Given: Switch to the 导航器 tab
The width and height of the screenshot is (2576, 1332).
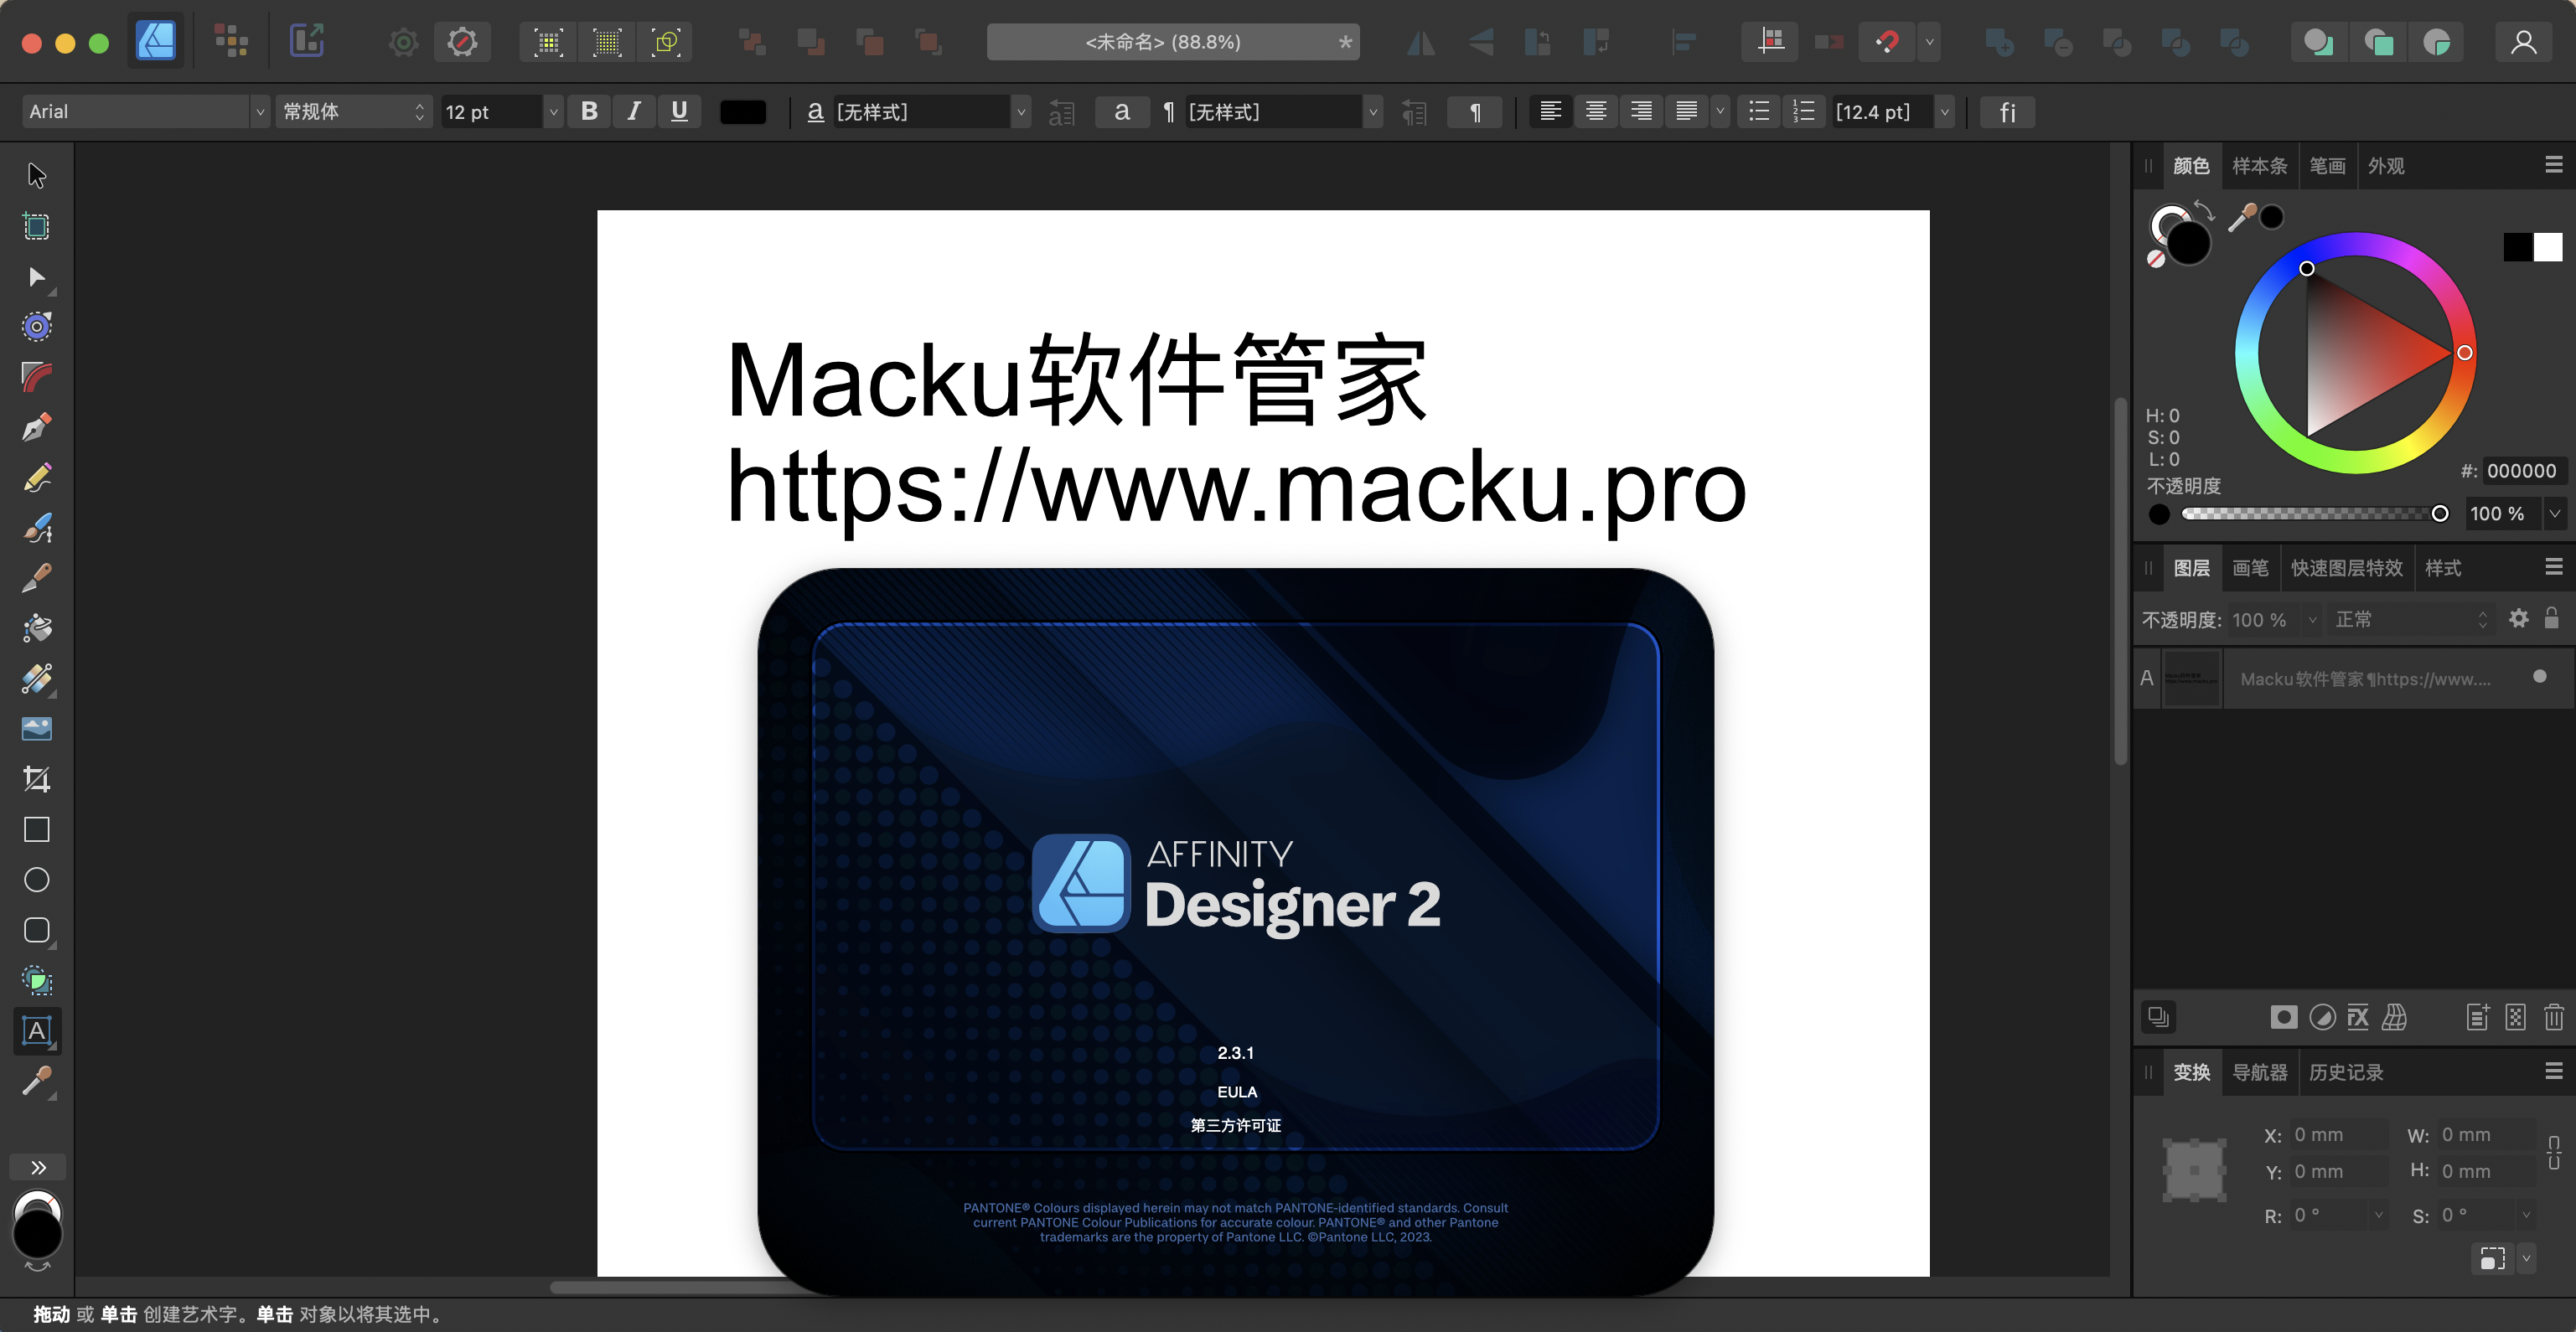Looking at the screenshot, I should 2259,1072.
